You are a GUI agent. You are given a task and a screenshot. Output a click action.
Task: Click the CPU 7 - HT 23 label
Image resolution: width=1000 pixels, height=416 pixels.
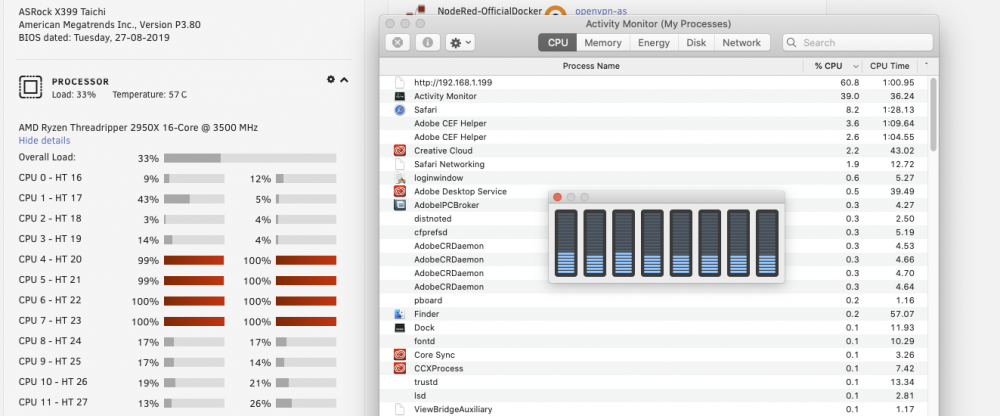pyautogui.click(x=50, y=321)
